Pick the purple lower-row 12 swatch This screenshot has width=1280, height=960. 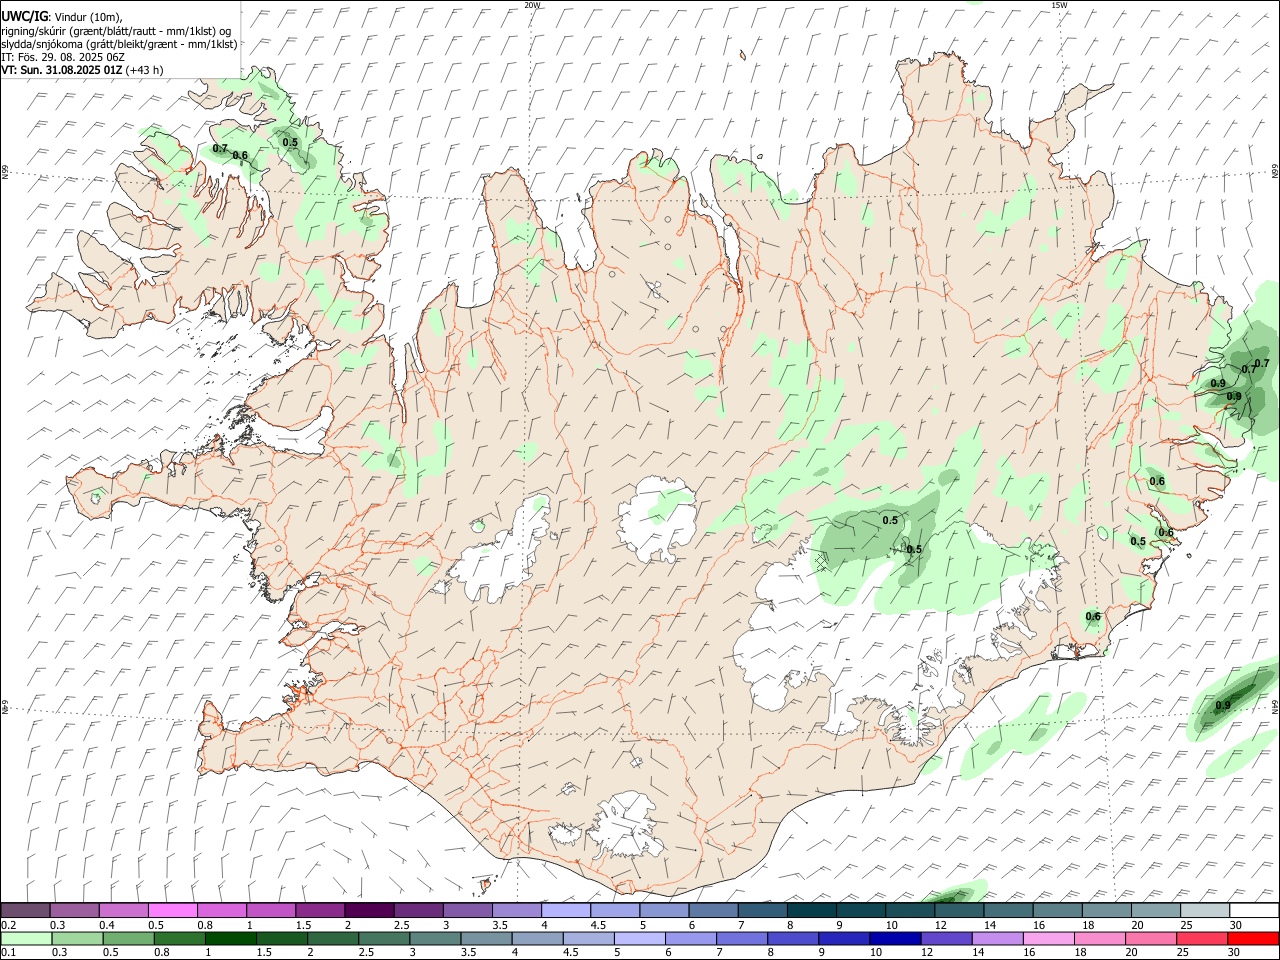pos(946,938)
